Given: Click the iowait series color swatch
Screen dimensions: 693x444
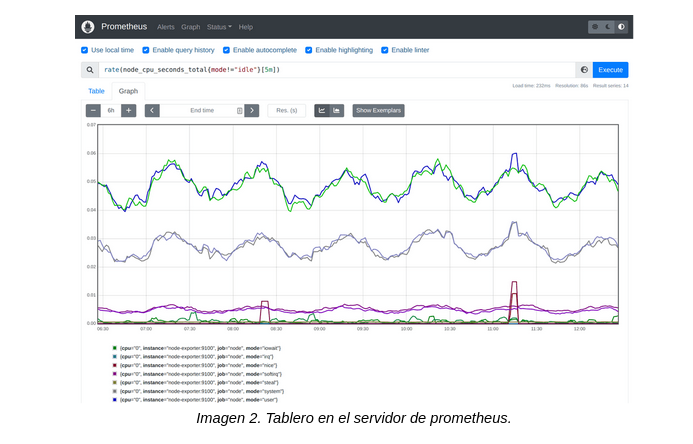Looking at the screenshot, I should (115, 348).
